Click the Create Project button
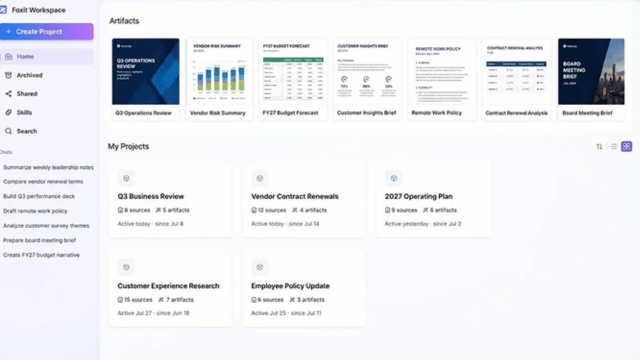640x360 pixels. pyautogui.click(x=47, y=31)
